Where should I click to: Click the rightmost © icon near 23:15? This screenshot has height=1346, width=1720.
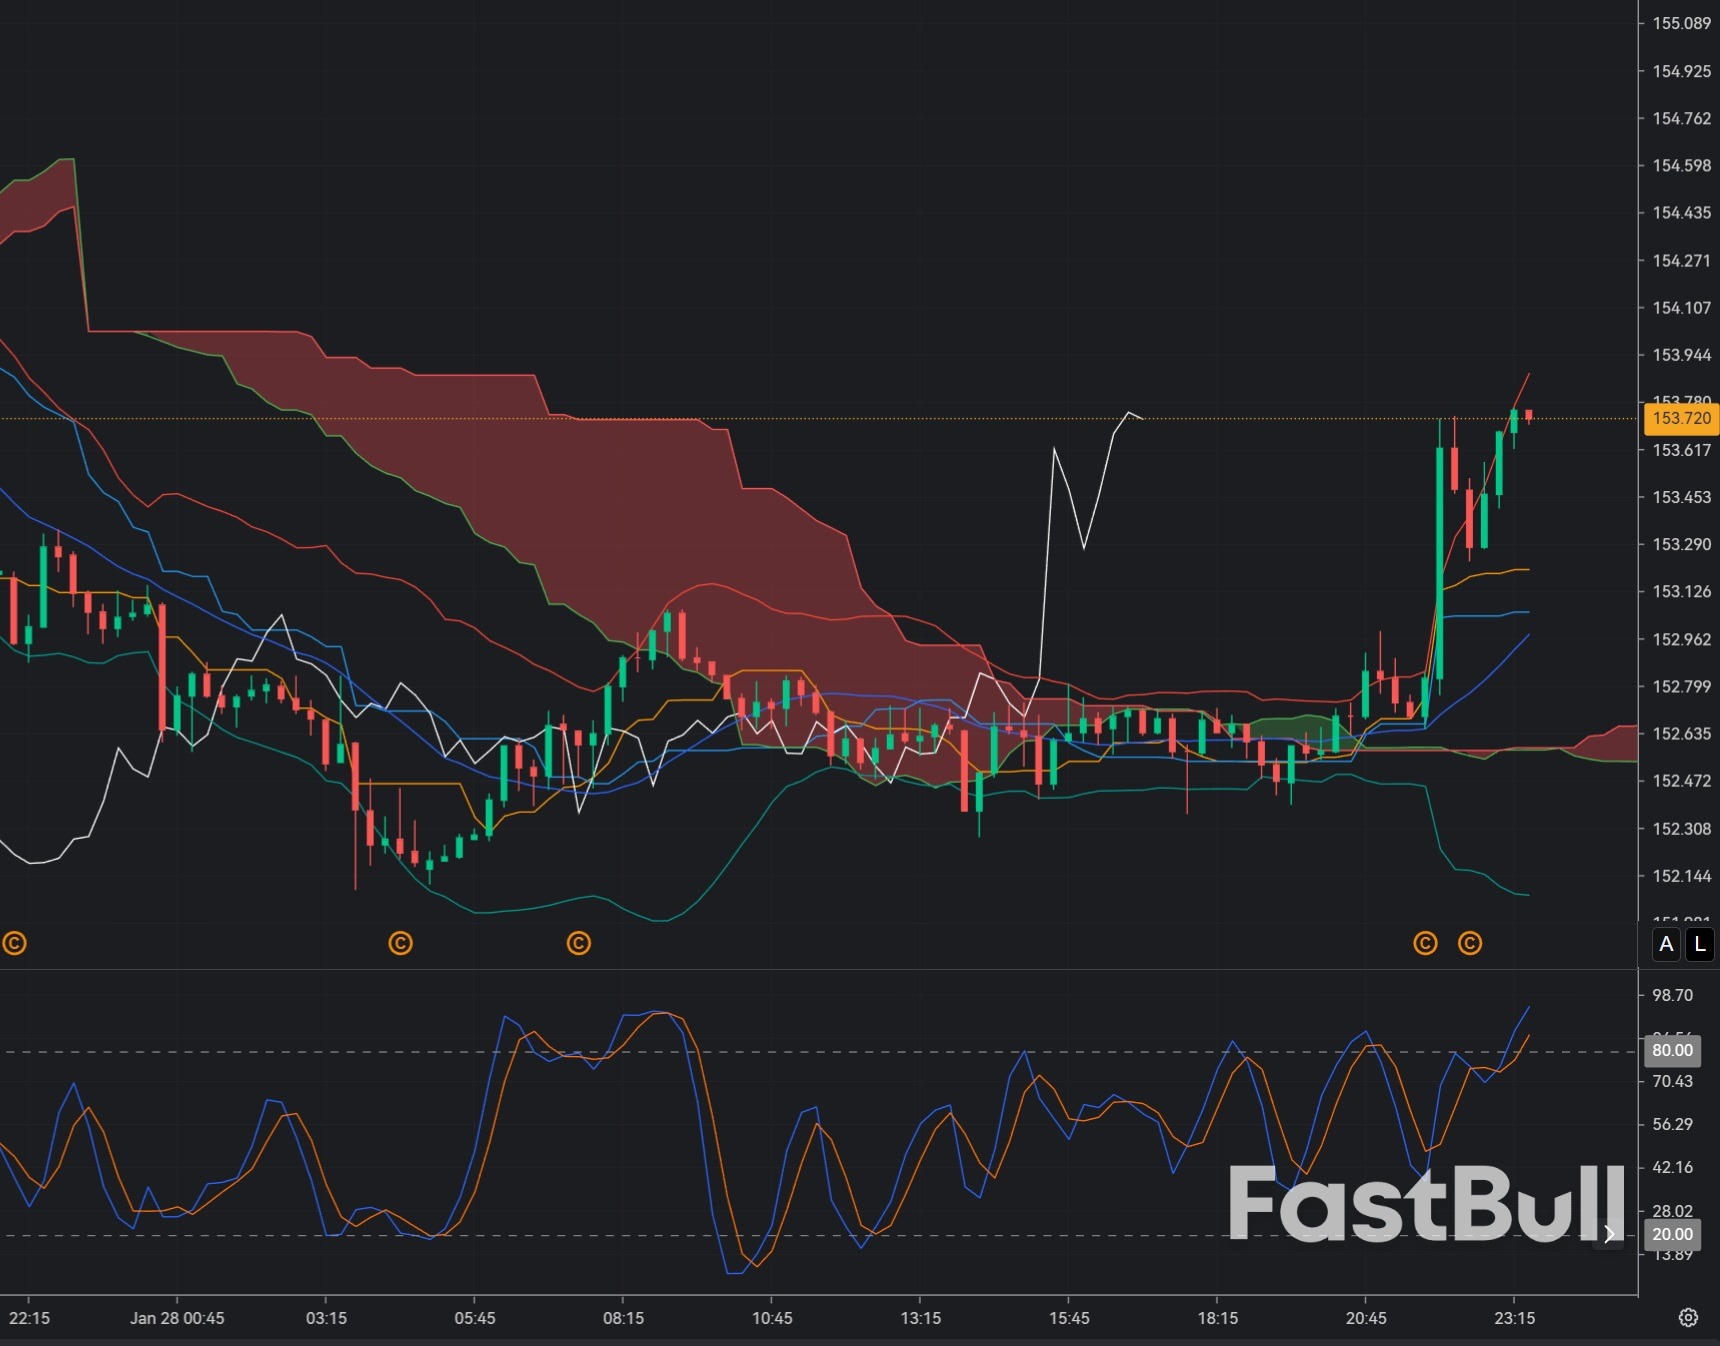point(1470,943)
